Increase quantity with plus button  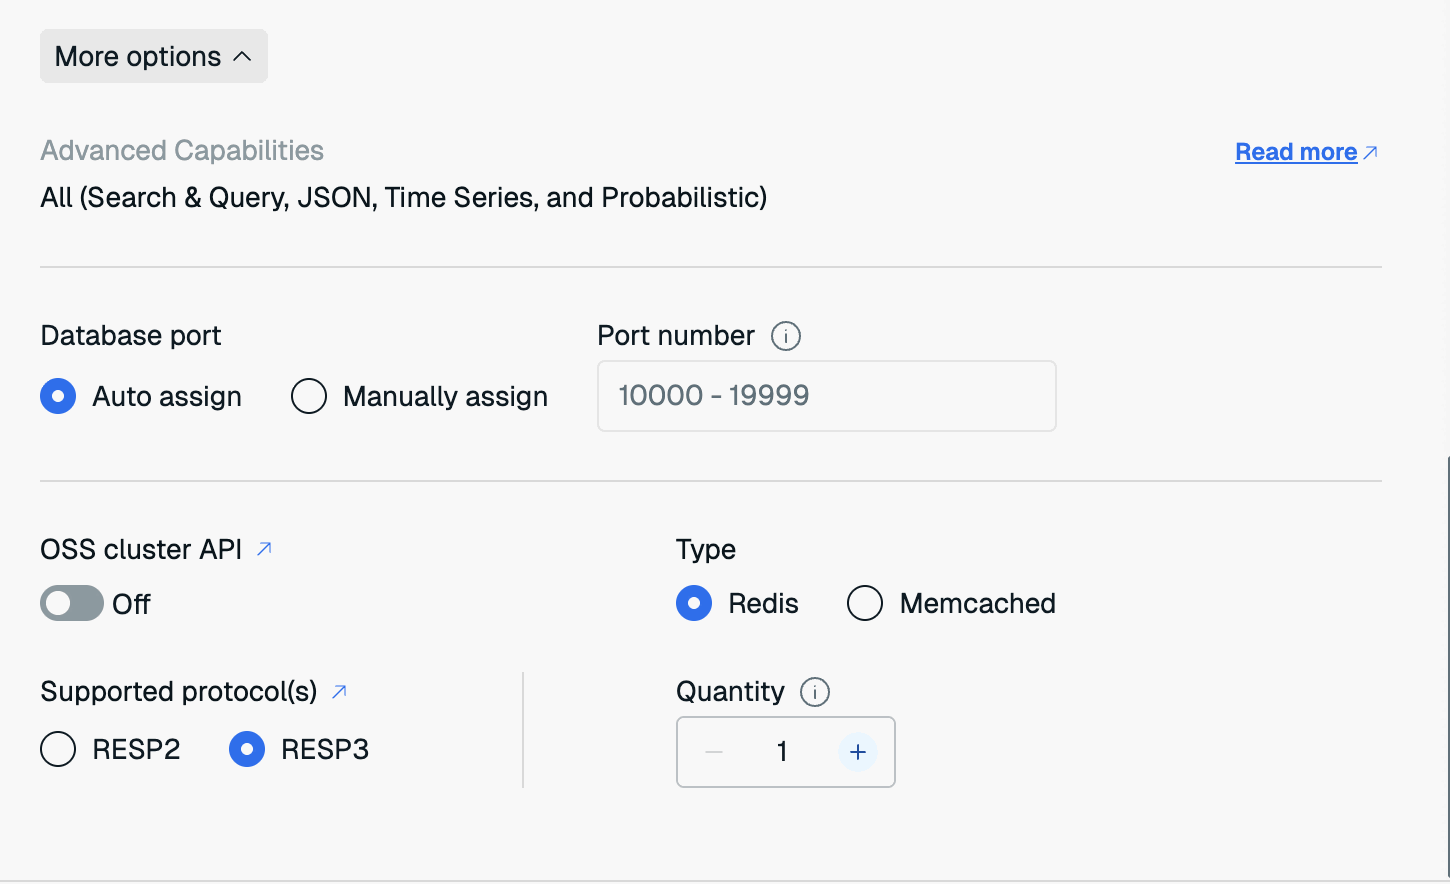[x=857, y=752]
